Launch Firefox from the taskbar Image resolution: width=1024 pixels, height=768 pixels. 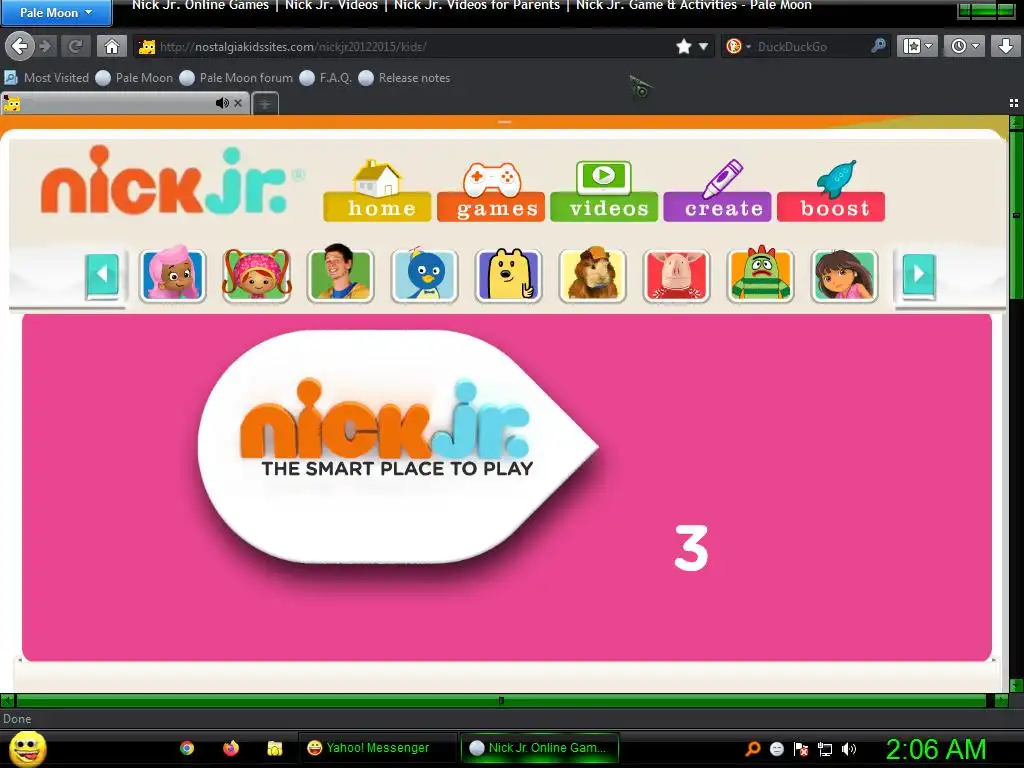(x=231, y=748)
